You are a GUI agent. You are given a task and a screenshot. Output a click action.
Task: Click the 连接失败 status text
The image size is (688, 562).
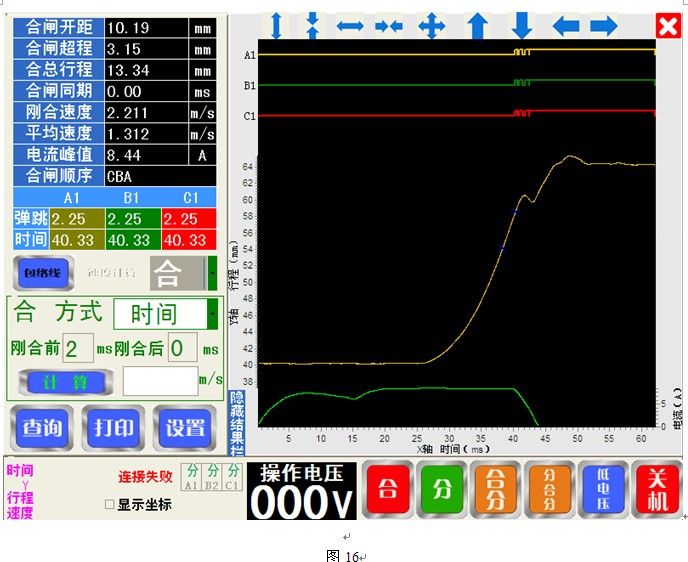[145, 476]
